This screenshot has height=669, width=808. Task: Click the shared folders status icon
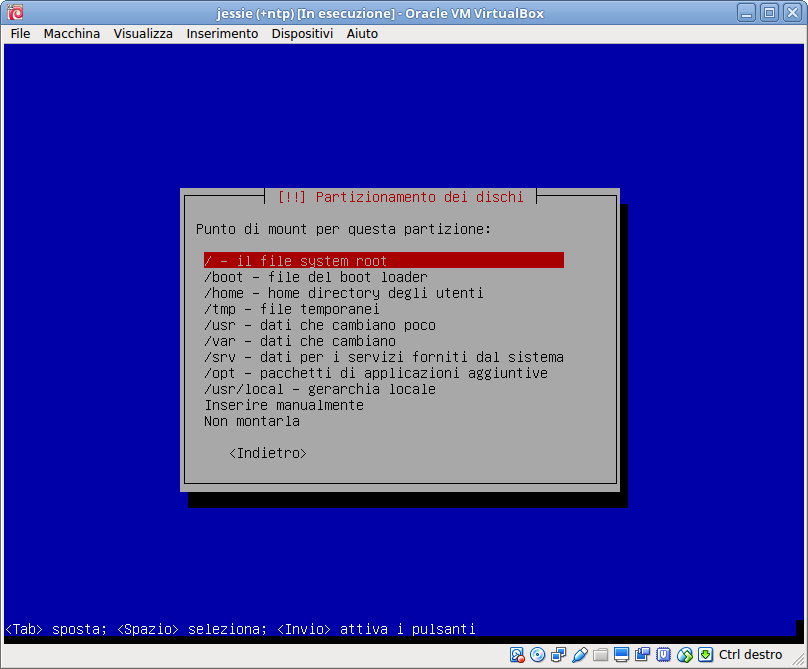pos(600,655)
